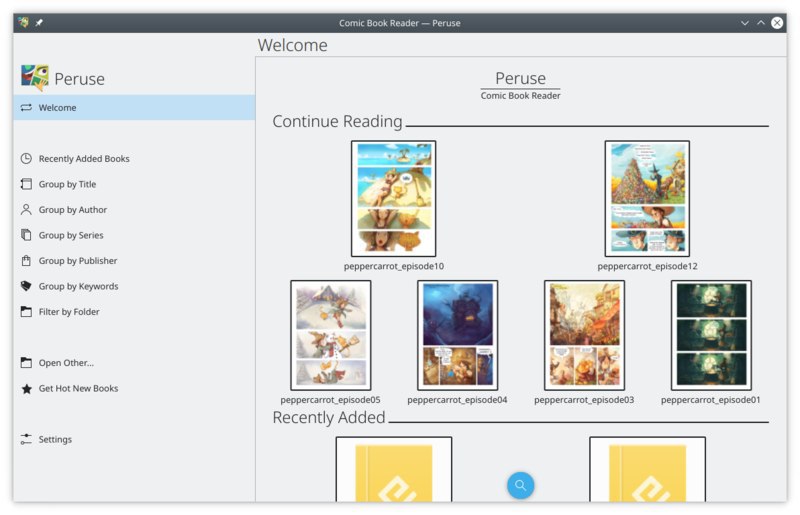
Task: Choose Group by Publisher
Action: pos(134,261)
